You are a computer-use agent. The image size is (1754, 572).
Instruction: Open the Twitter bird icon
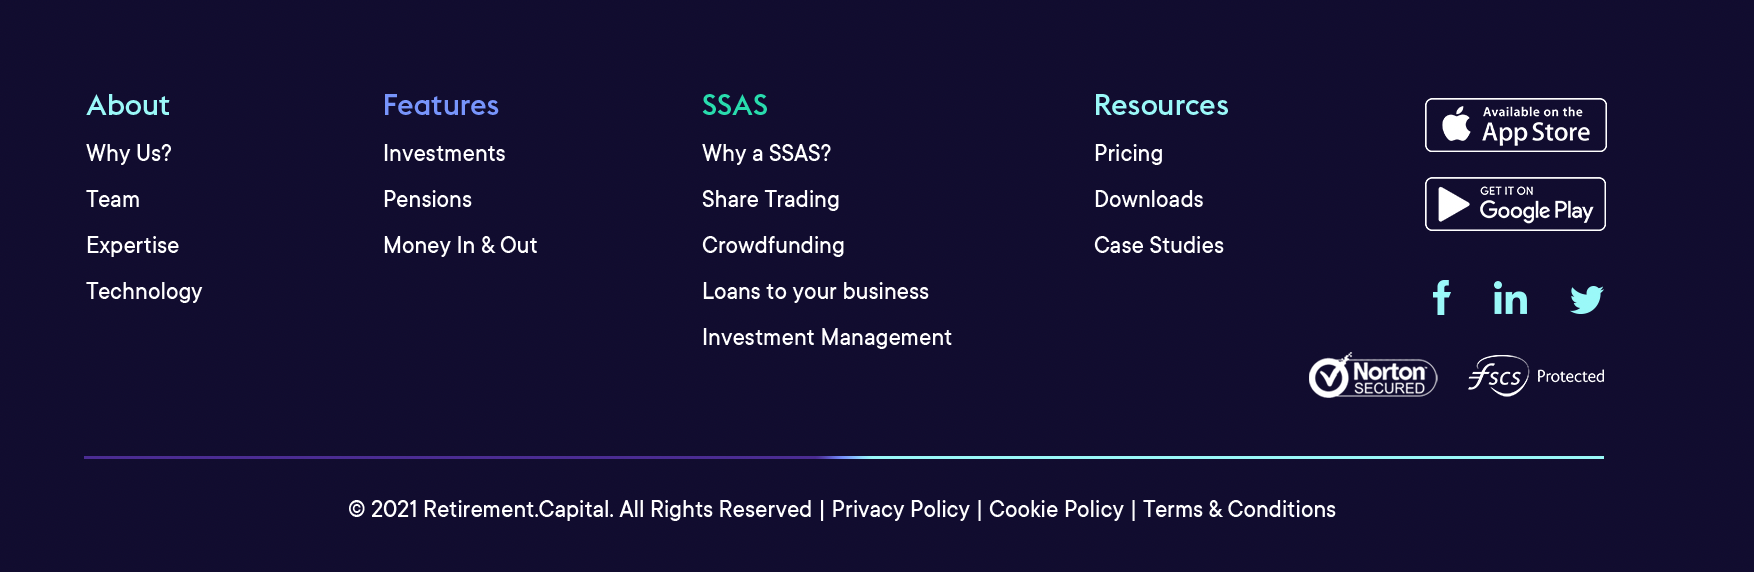(x=1586, y=299)
